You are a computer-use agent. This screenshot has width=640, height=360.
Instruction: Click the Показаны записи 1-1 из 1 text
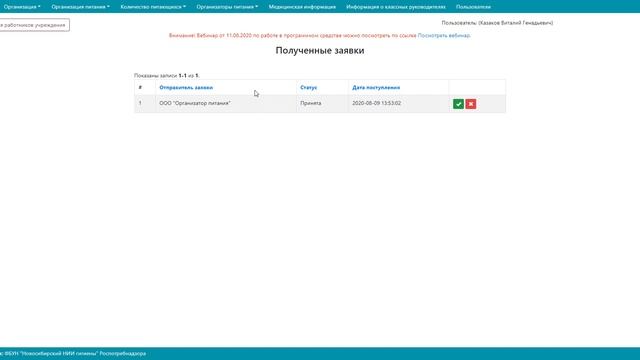tap(167, 76)
